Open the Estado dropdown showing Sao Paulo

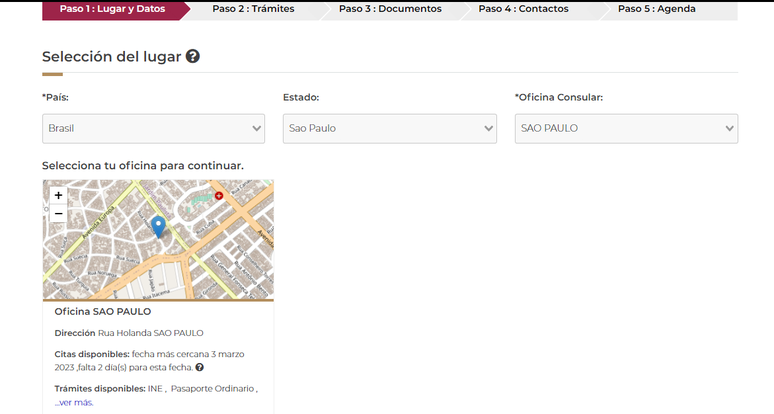tap(390, 128)
